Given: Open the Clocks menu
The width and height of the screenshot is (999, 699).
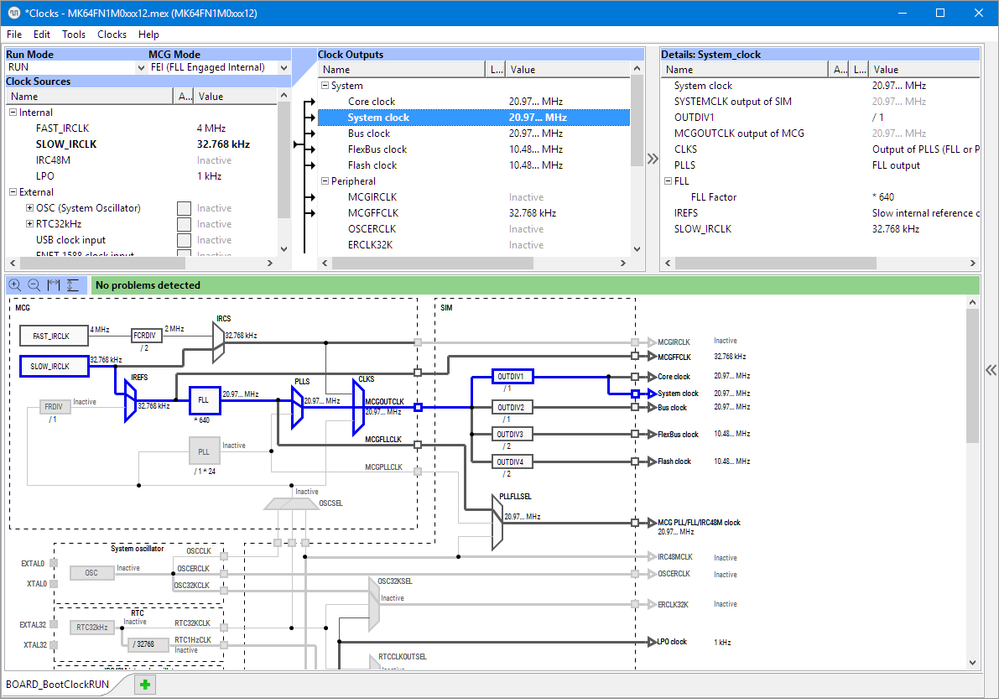Looking at the screenshot, I should pyautogui.click(x=111, y=34).
